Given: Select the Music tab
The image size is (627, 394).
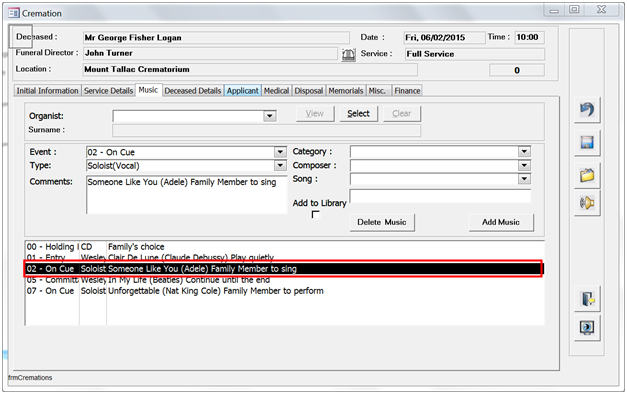Looking at the screenshot, I should [x=148, y=90].
